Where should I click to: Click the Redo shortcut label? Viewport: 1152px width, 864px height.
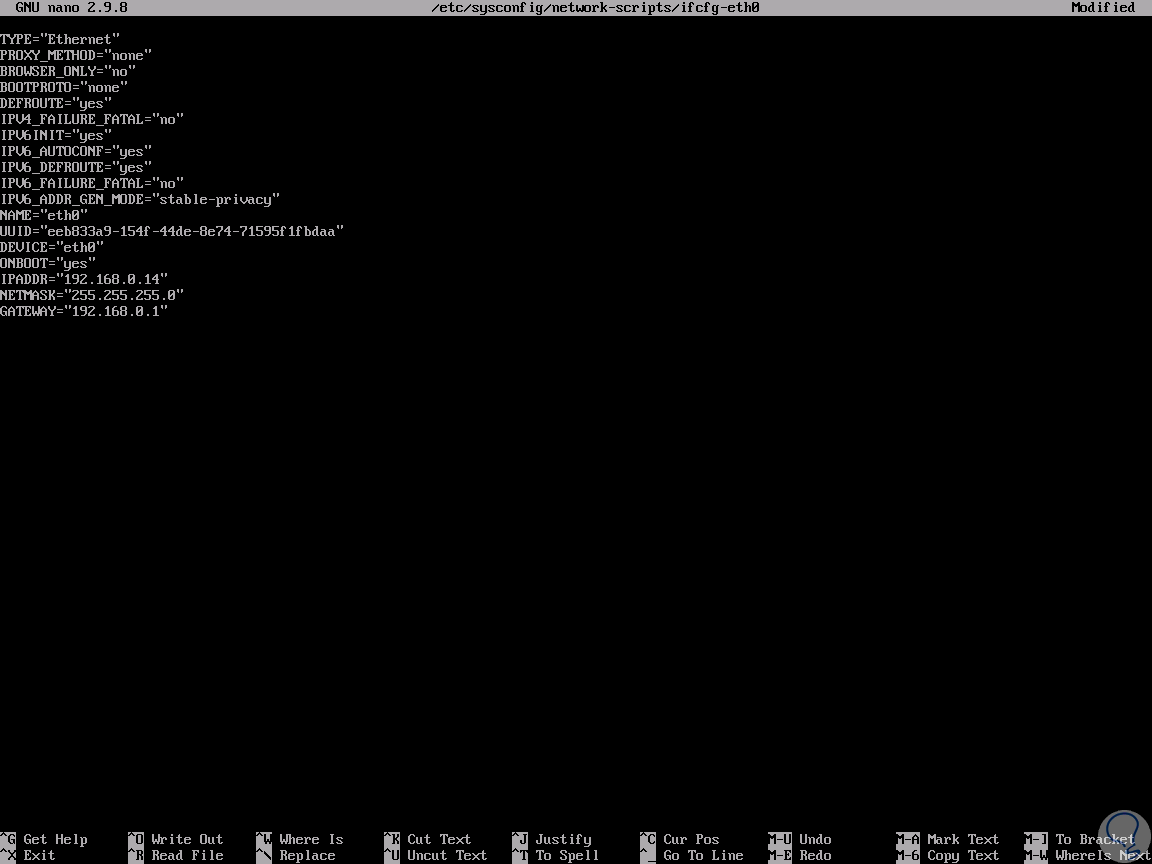point(815,855)
